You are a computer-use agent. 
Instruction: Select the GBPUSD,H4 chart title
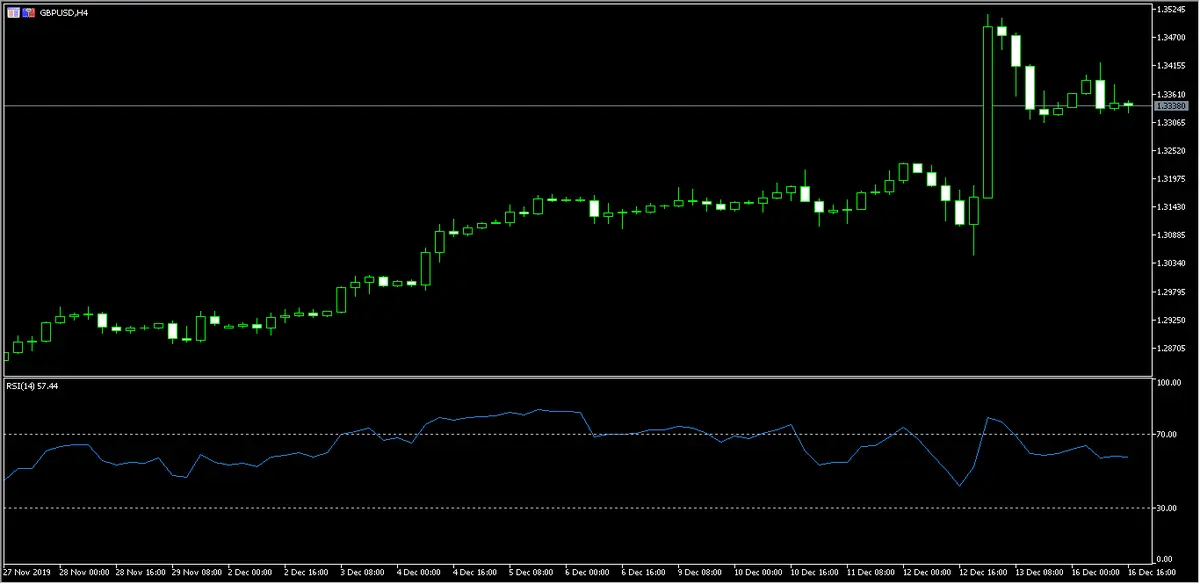click(64, 12)
